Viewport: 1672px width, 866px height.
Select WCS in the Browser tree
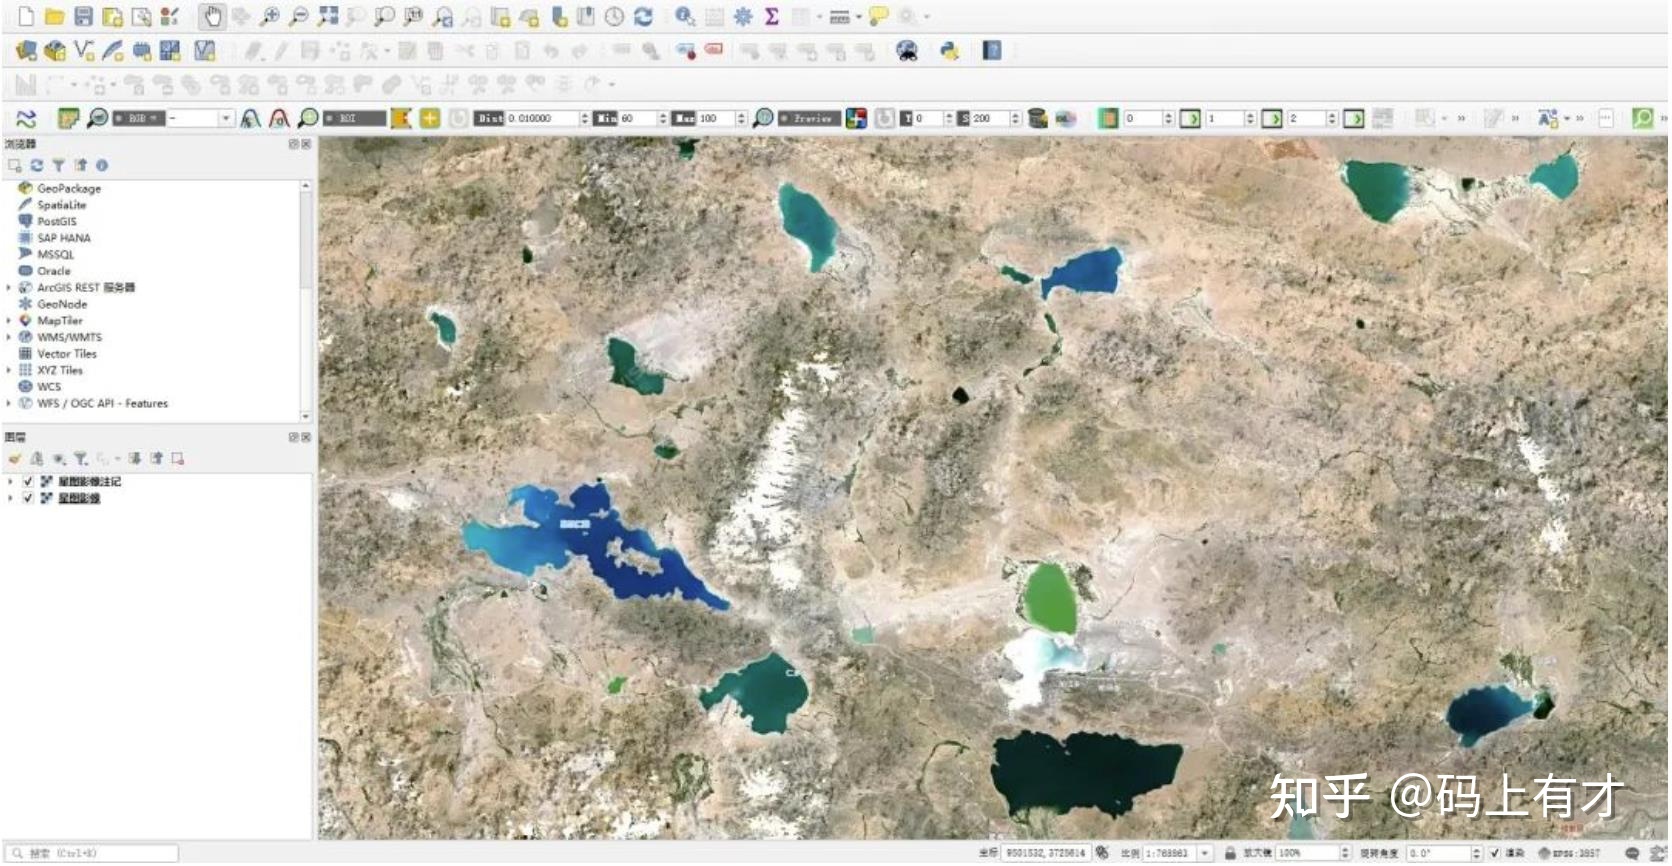pyautogui.click(x=48, y=386)
